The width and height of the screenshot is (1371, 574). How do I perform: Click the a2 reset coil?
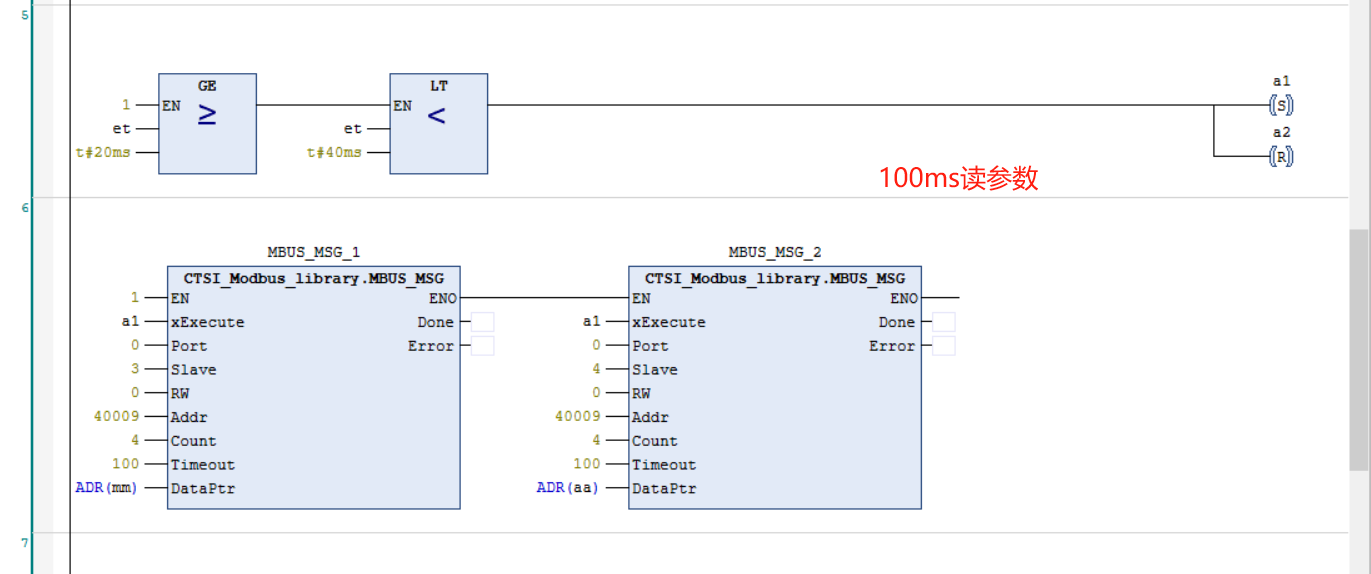1281,156
